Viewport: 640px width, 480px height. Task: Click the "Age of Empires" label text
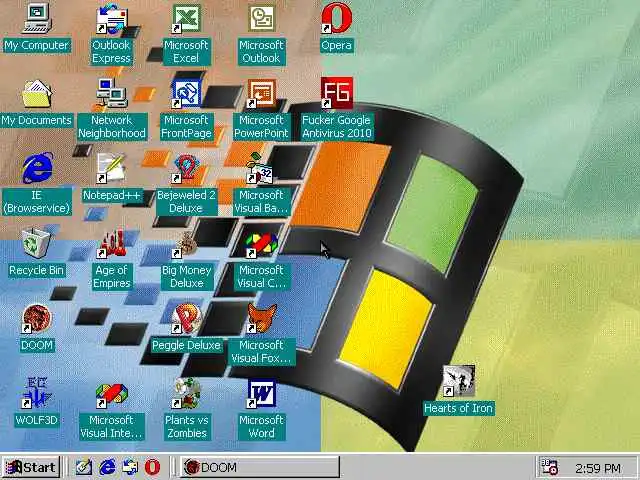coord(112,277)
